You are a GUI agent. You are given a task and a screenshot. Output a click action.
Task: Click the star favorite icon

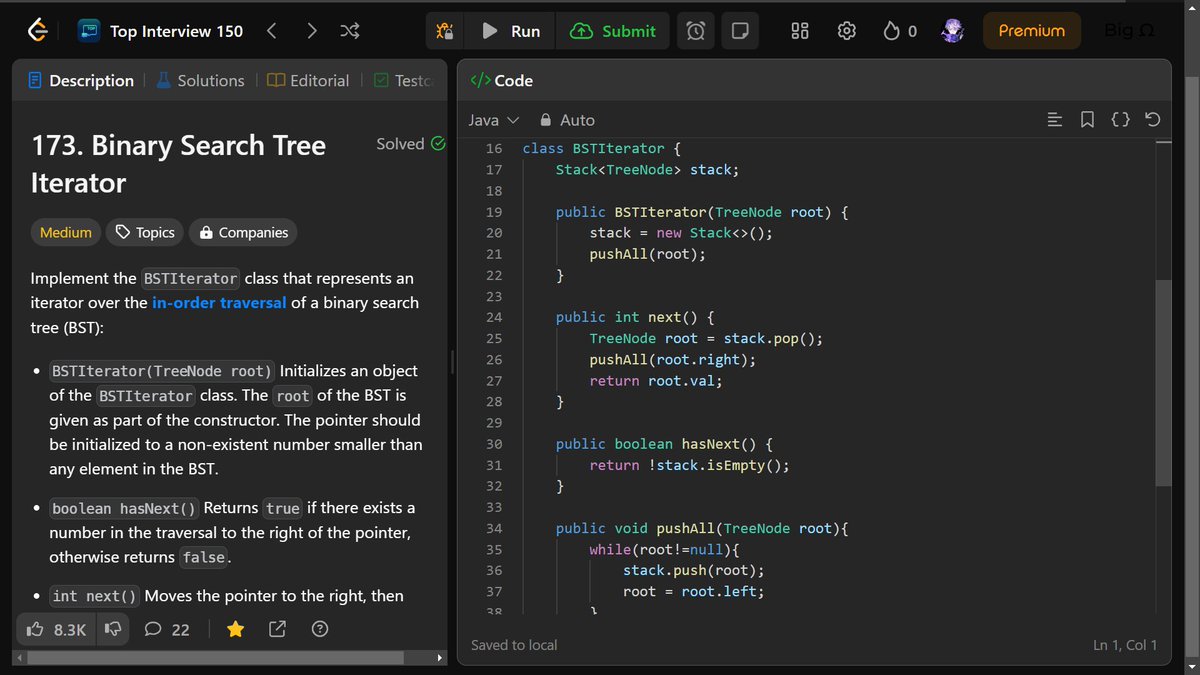pos(235,629)
